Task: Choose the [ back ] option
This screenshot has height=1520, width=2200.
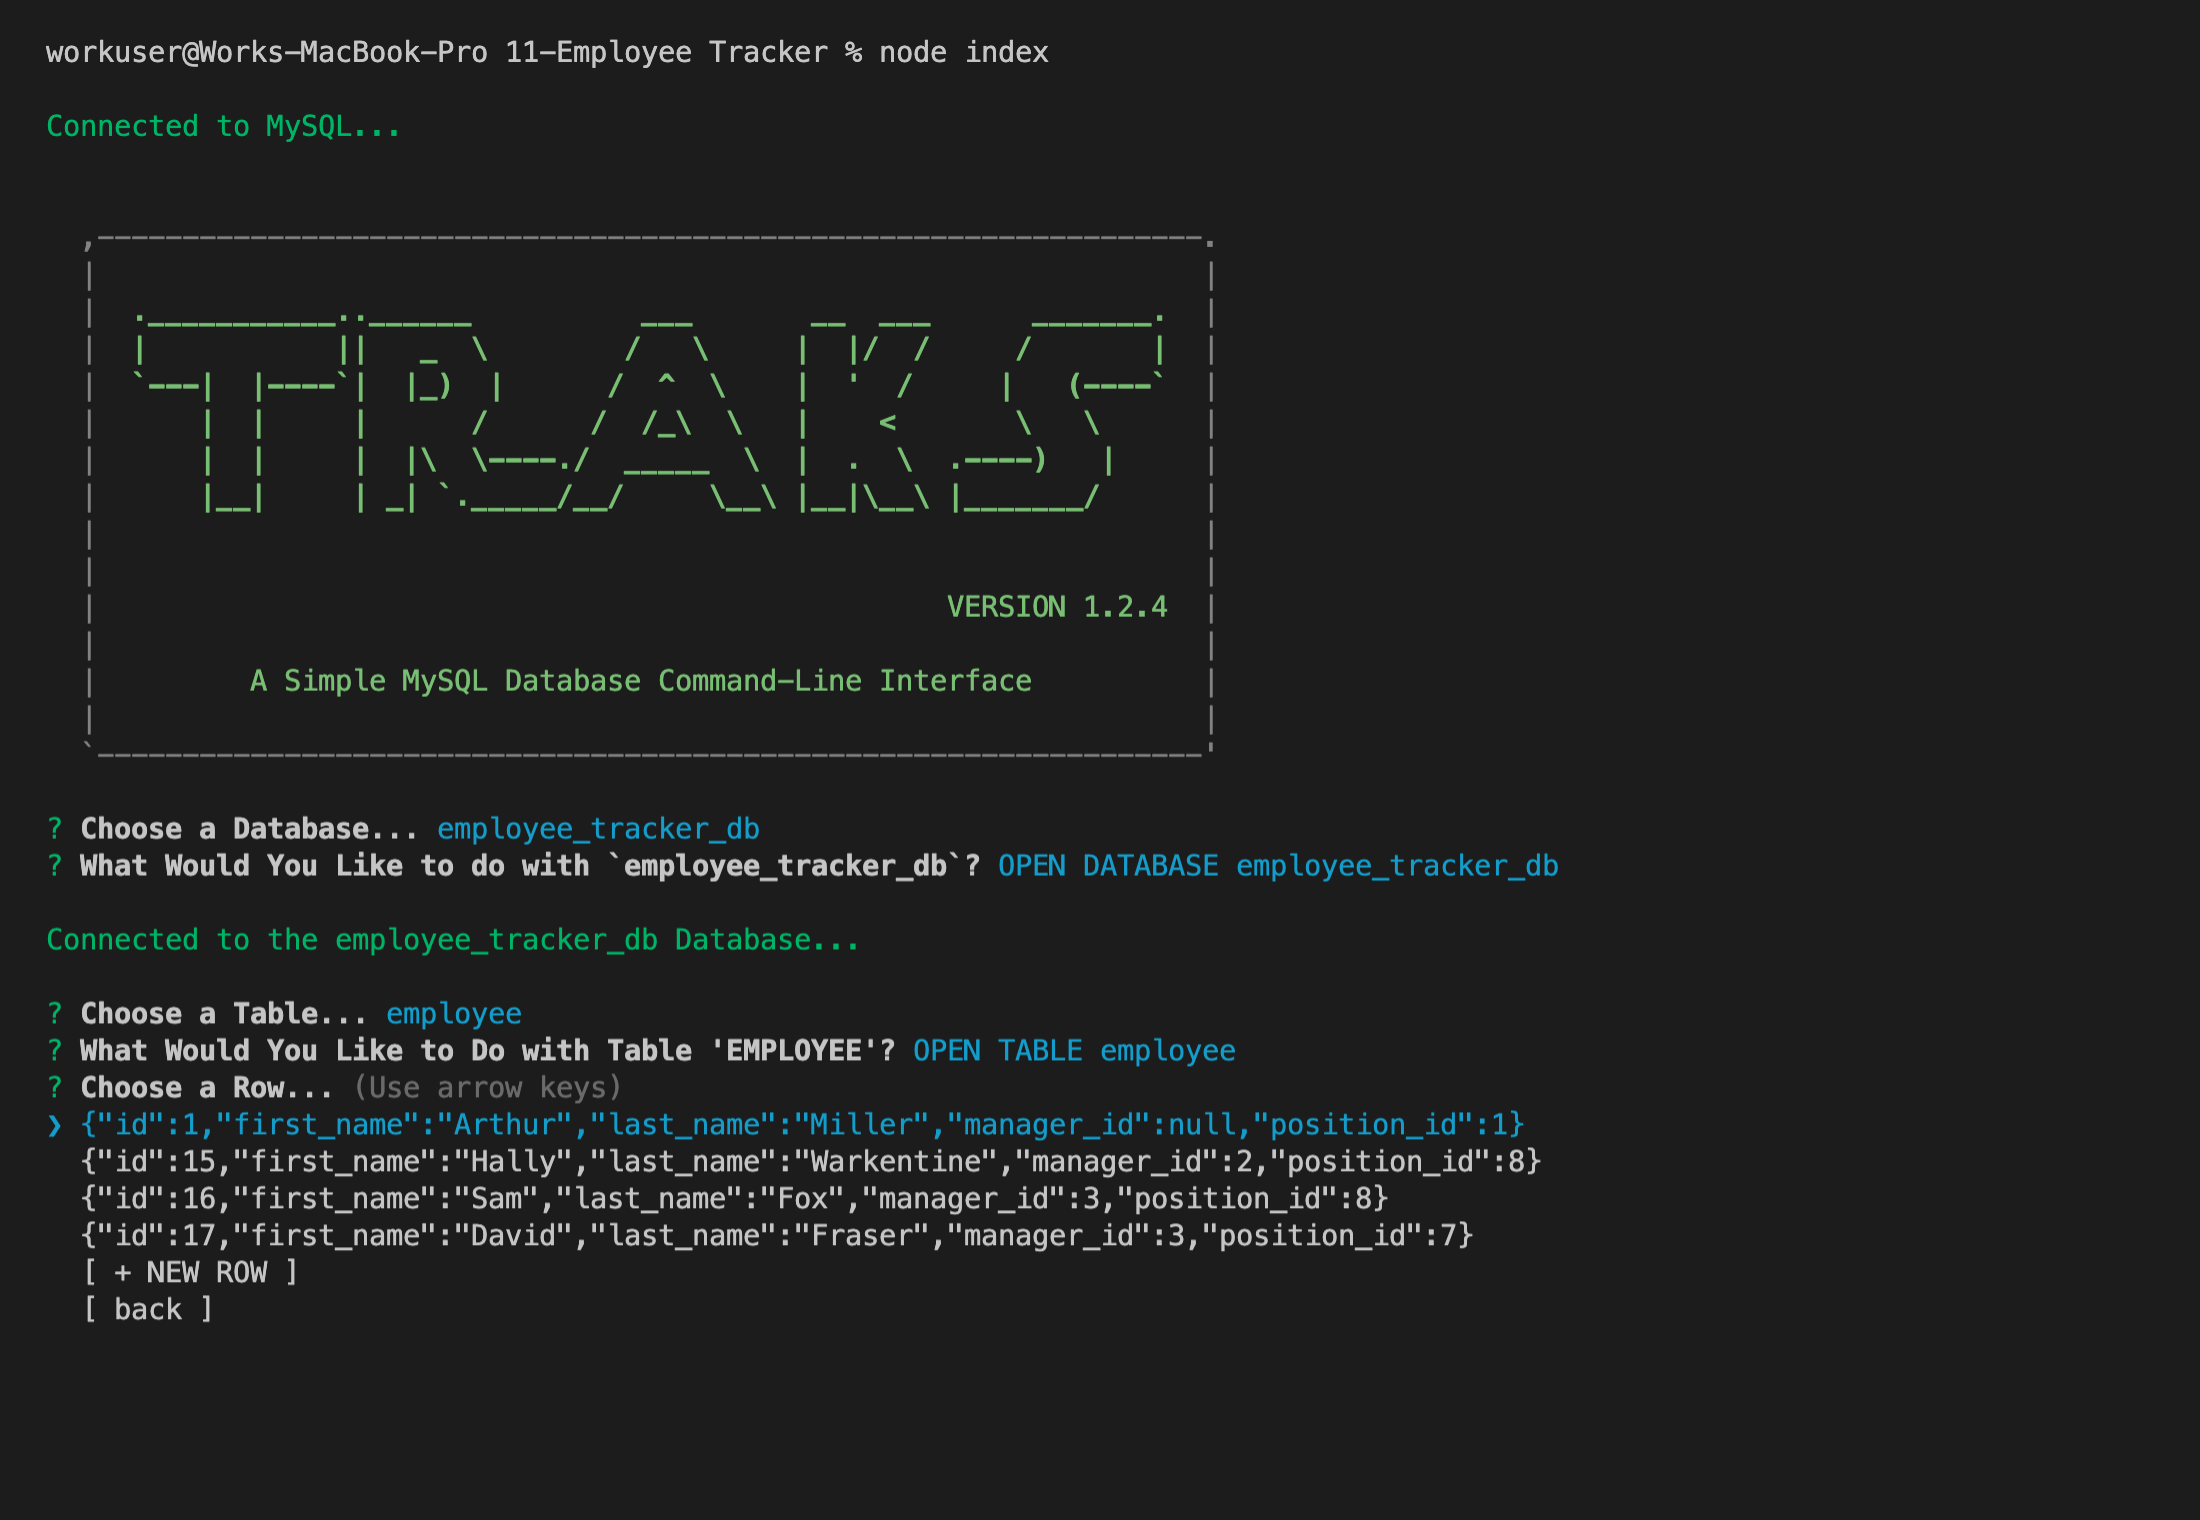Action: click(148, 1310)
